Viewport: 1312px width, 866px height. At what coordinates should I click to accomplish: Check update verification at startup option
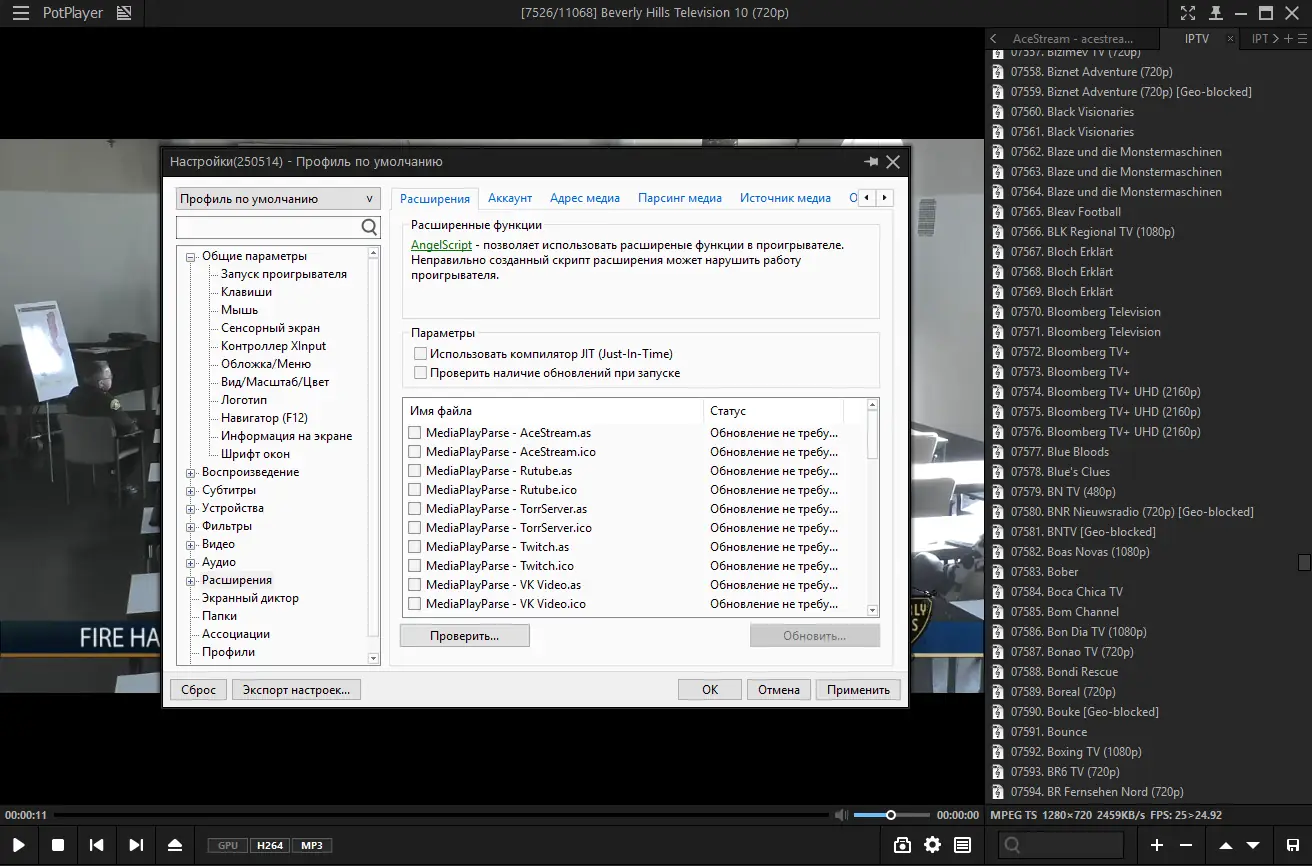421,371
